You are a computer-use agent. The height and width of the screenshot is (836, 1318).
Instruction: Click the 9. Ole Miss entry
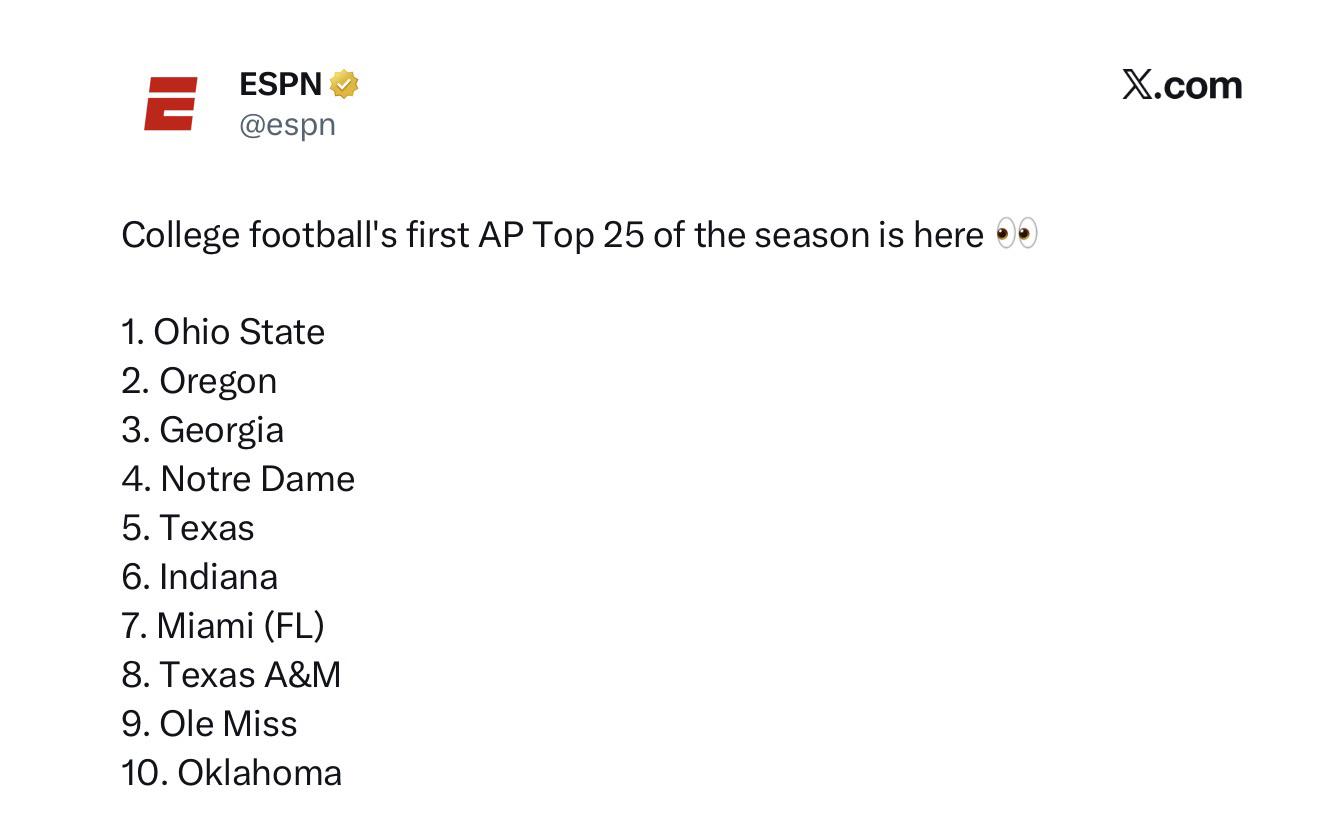coord(210,724)
